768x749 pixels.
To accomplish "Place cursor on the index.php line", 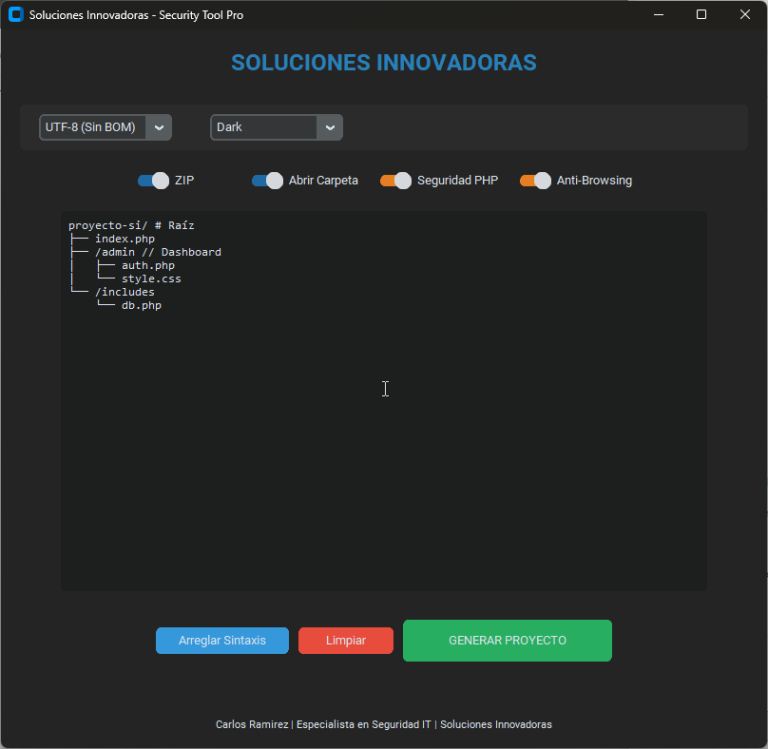I will [124, 239].
